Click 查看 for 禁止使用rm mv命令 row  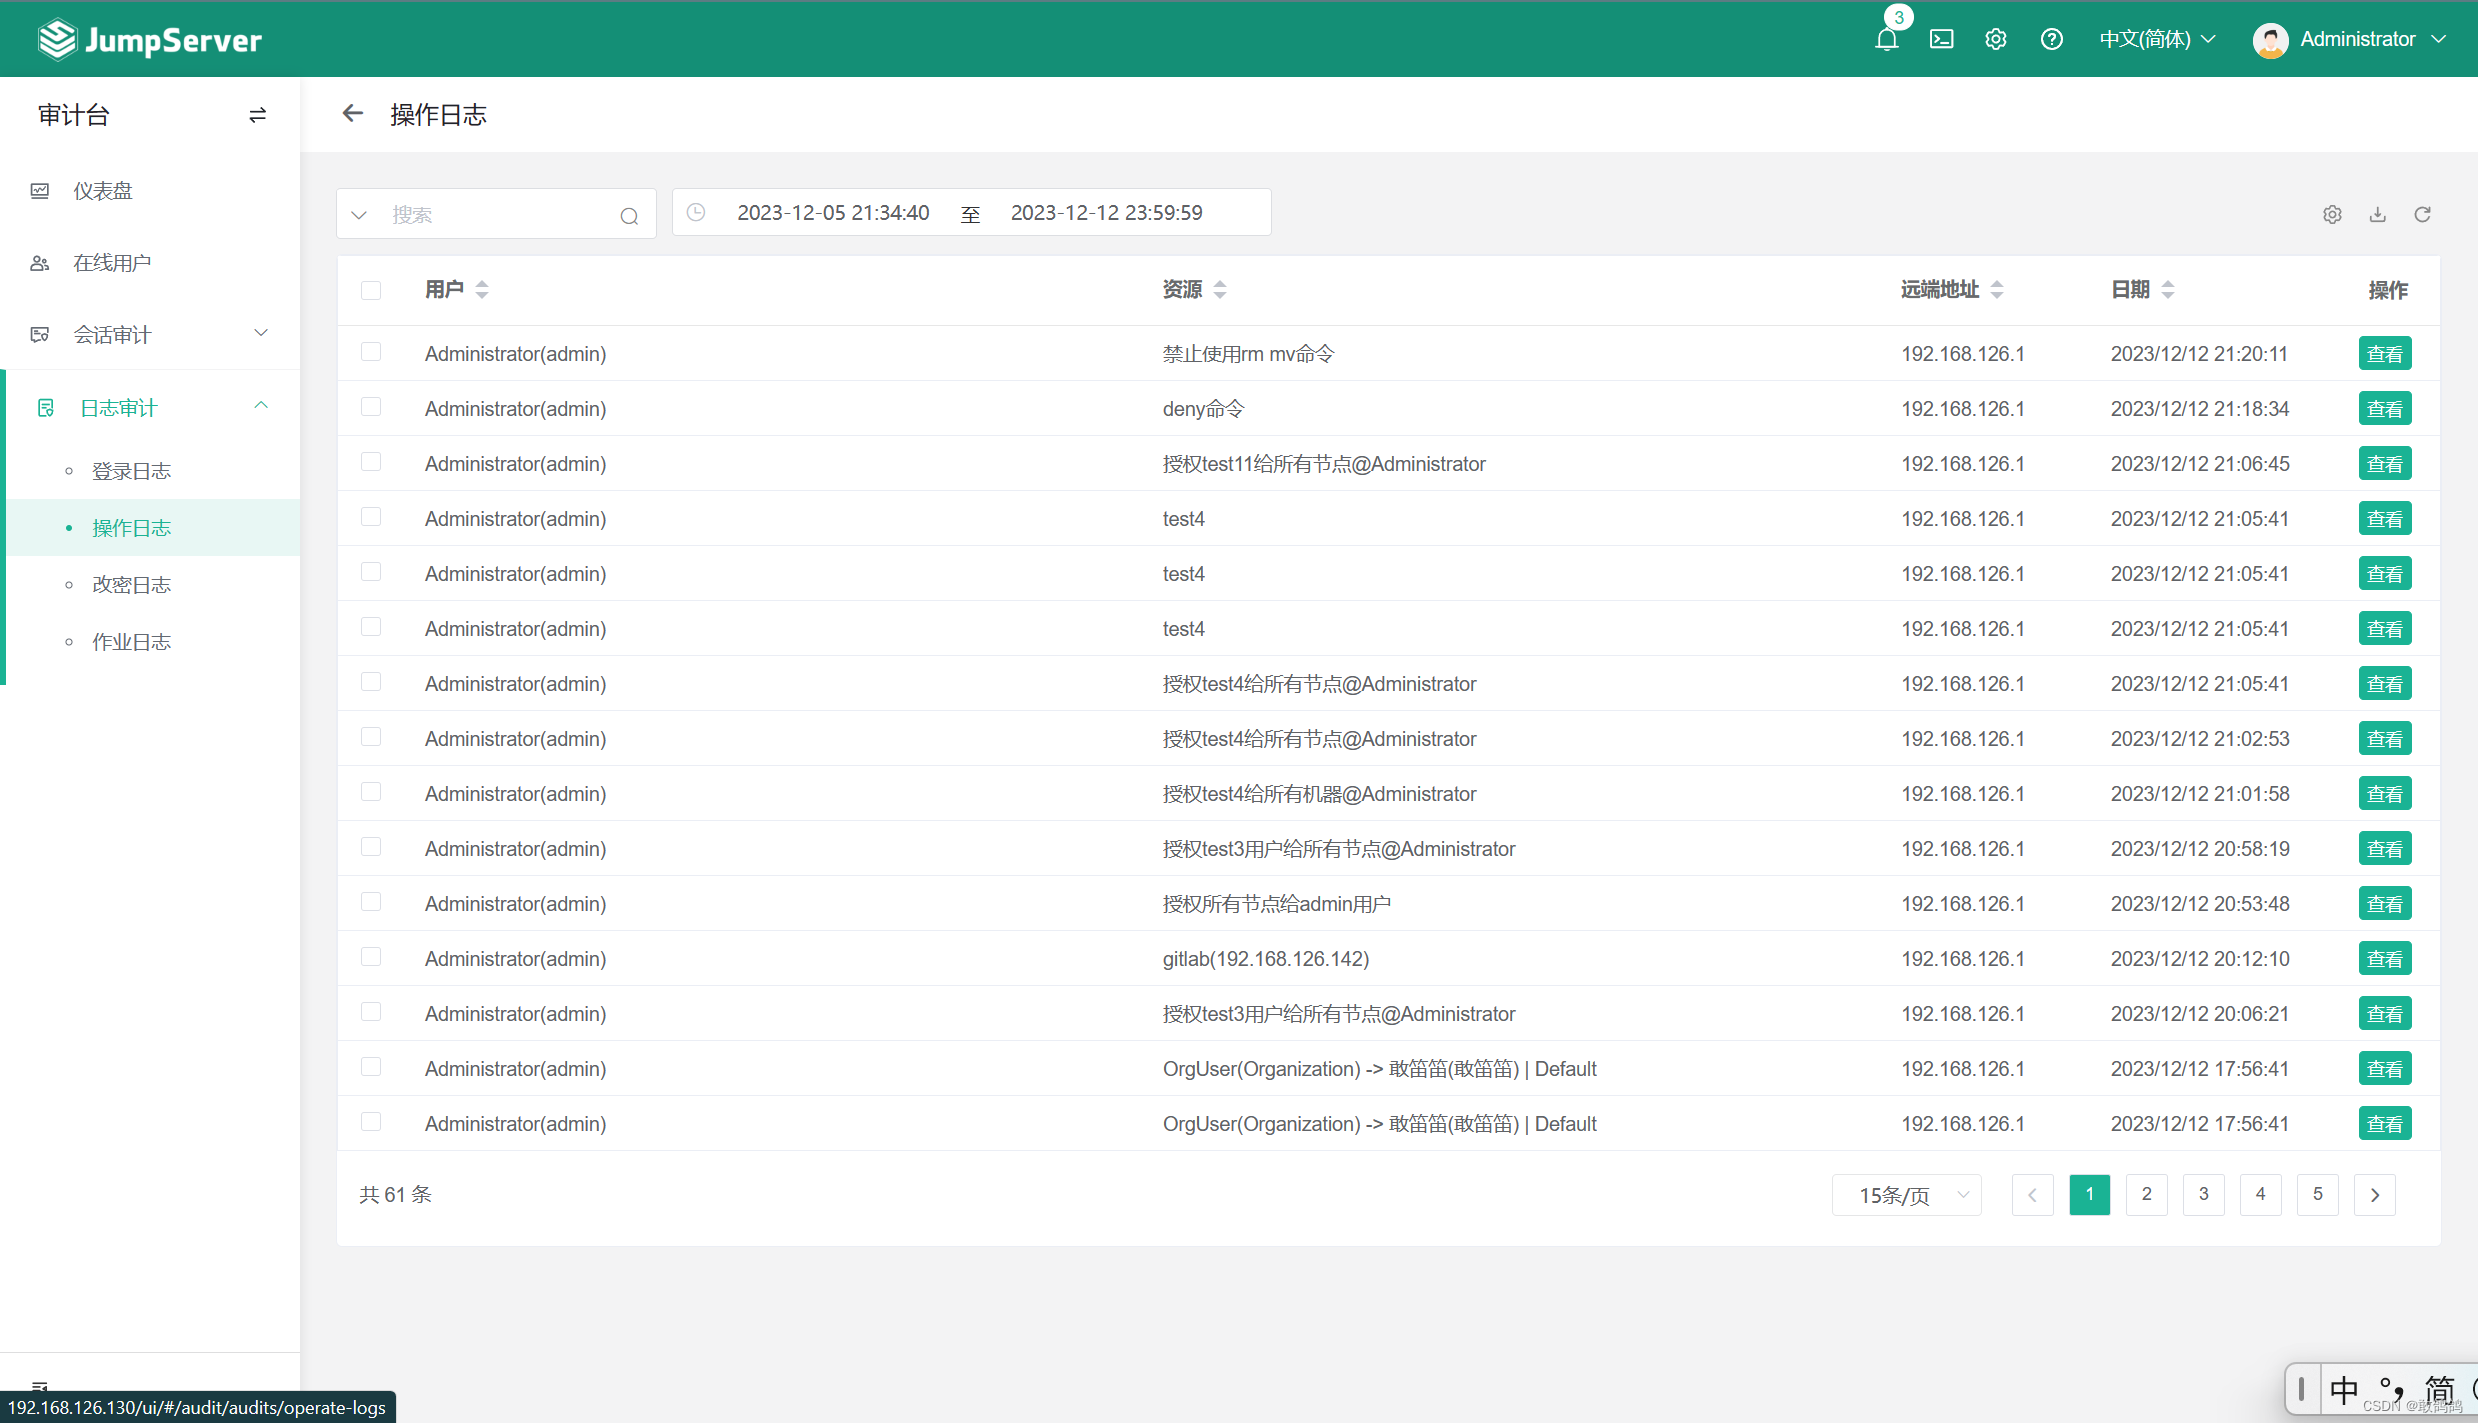(2384, 354)
